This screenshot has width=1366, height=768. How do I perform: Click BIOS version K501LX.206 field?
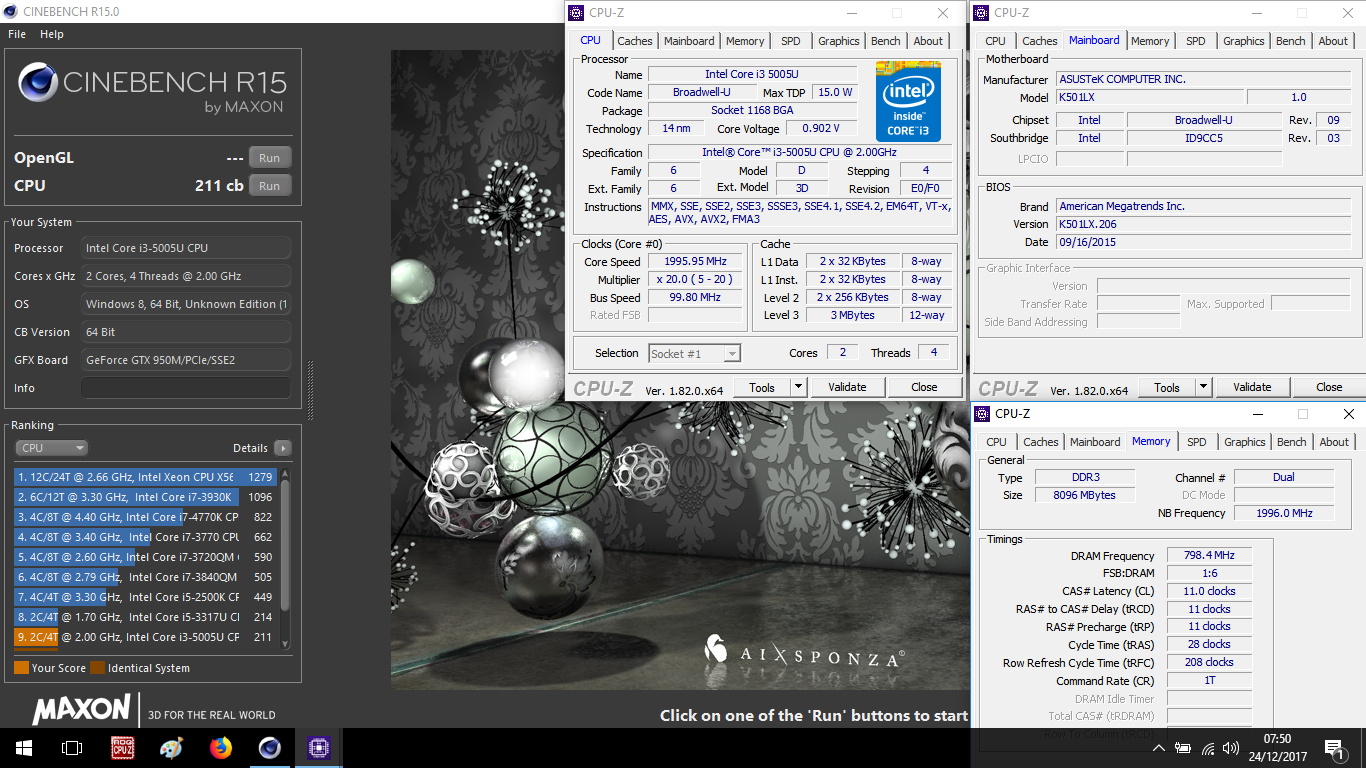1204,224
